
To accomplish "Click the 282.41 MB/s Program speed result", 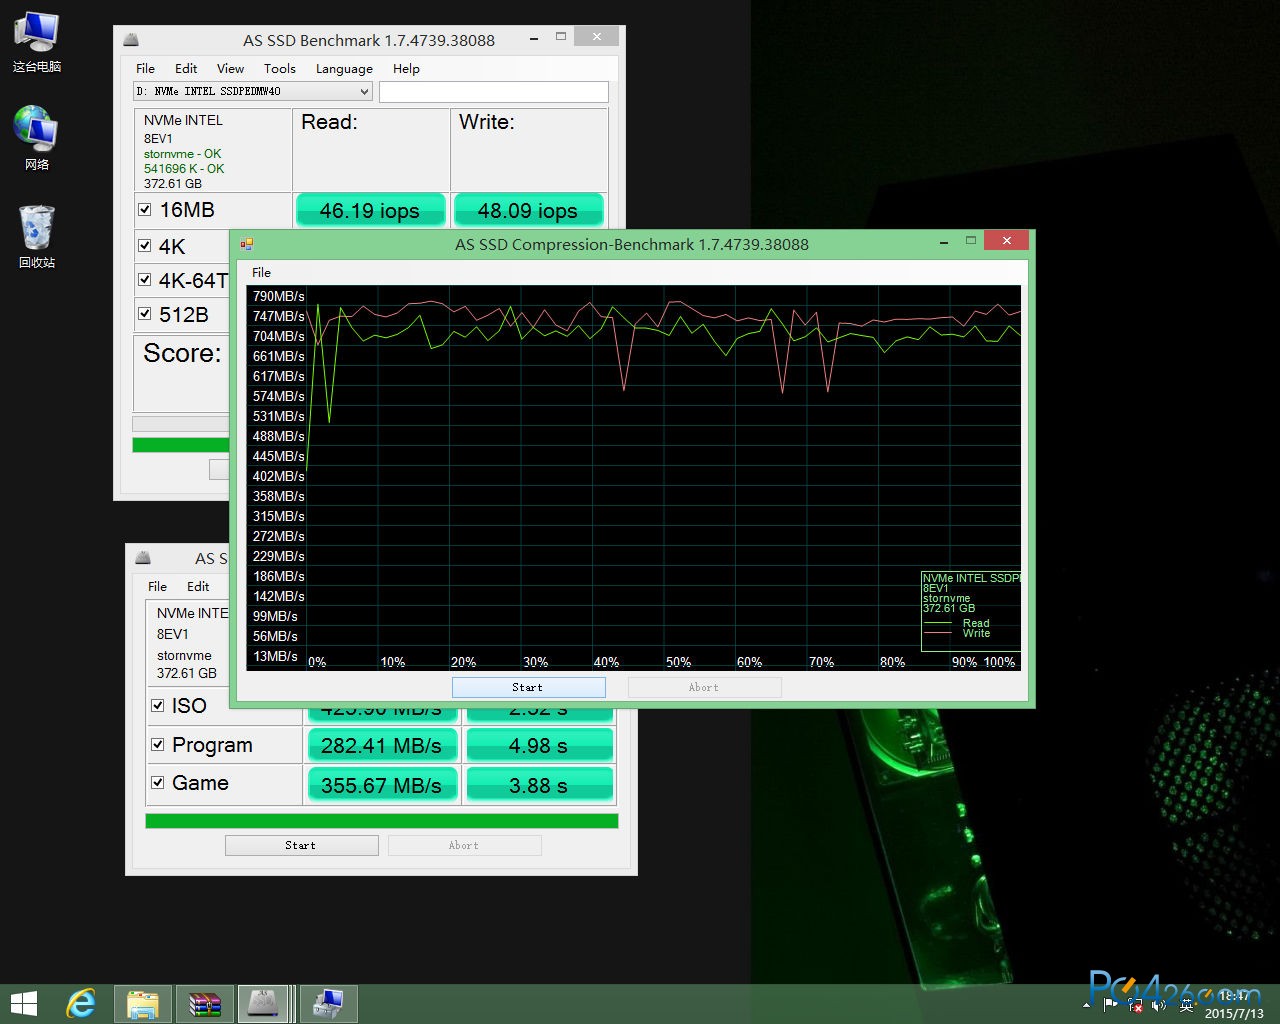I will click(381, 746).
